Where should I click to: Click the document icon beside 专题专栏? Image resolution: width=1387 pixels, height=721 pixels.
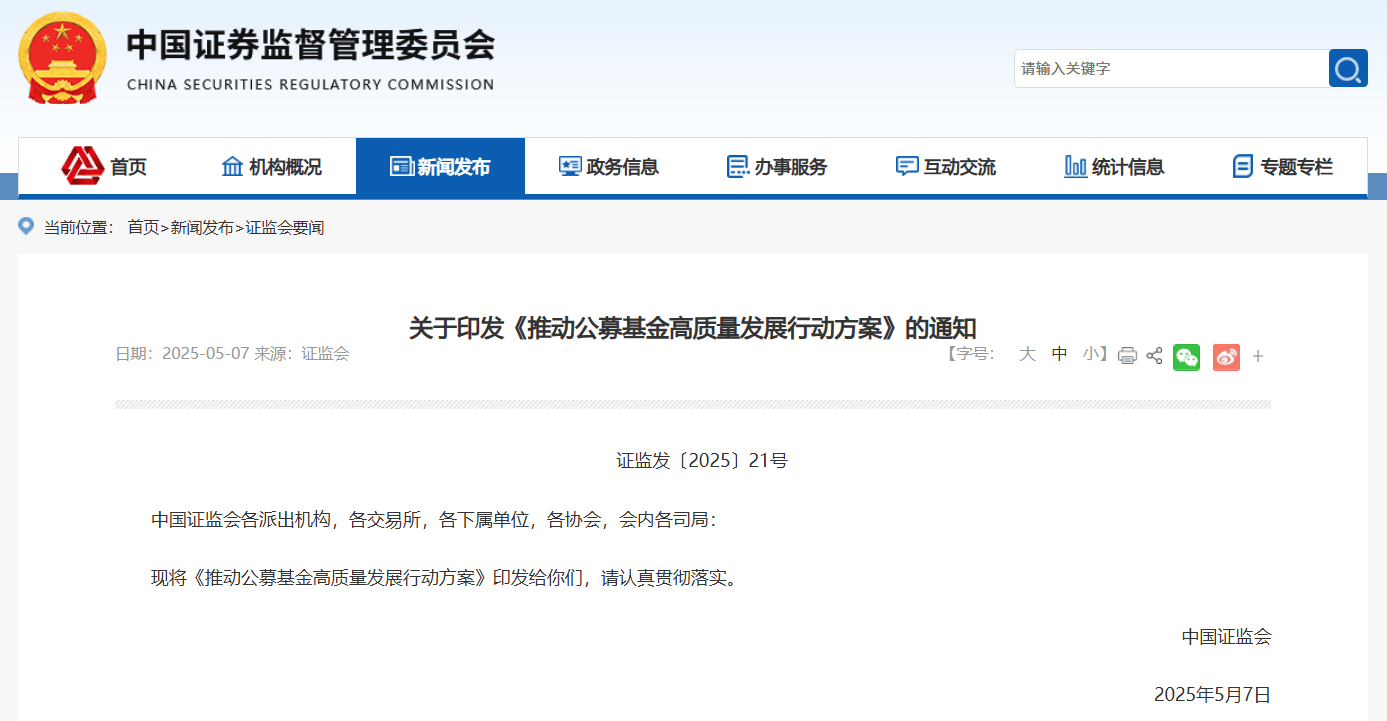tap(1243, 166)
